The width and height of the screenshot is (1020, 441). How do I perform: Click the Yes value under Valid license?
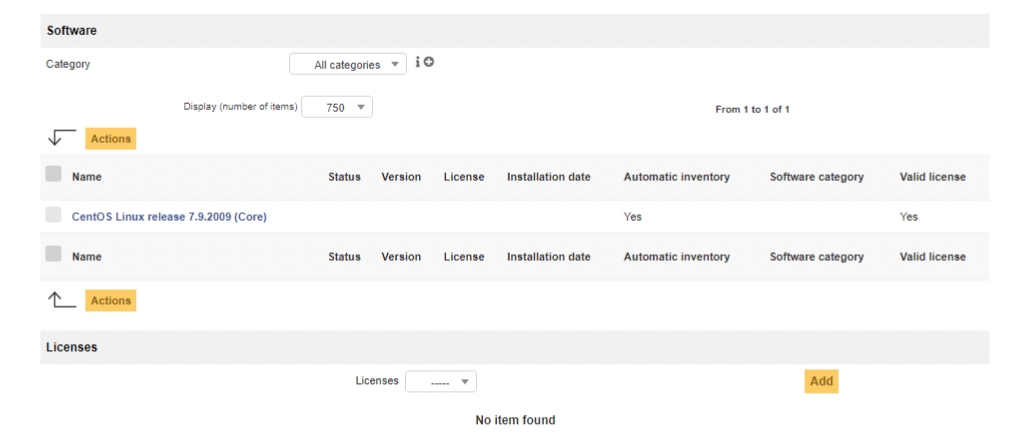tap(909, 217)
